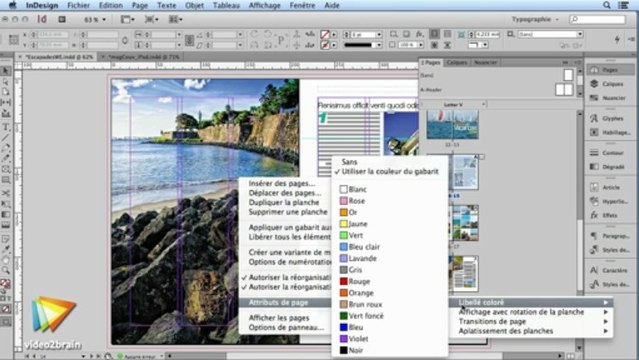The height and width of the screenshot is (360, 639).
Task: Open the Fenêtre menu
Action: pyautogui.click(x=302, y=5)
